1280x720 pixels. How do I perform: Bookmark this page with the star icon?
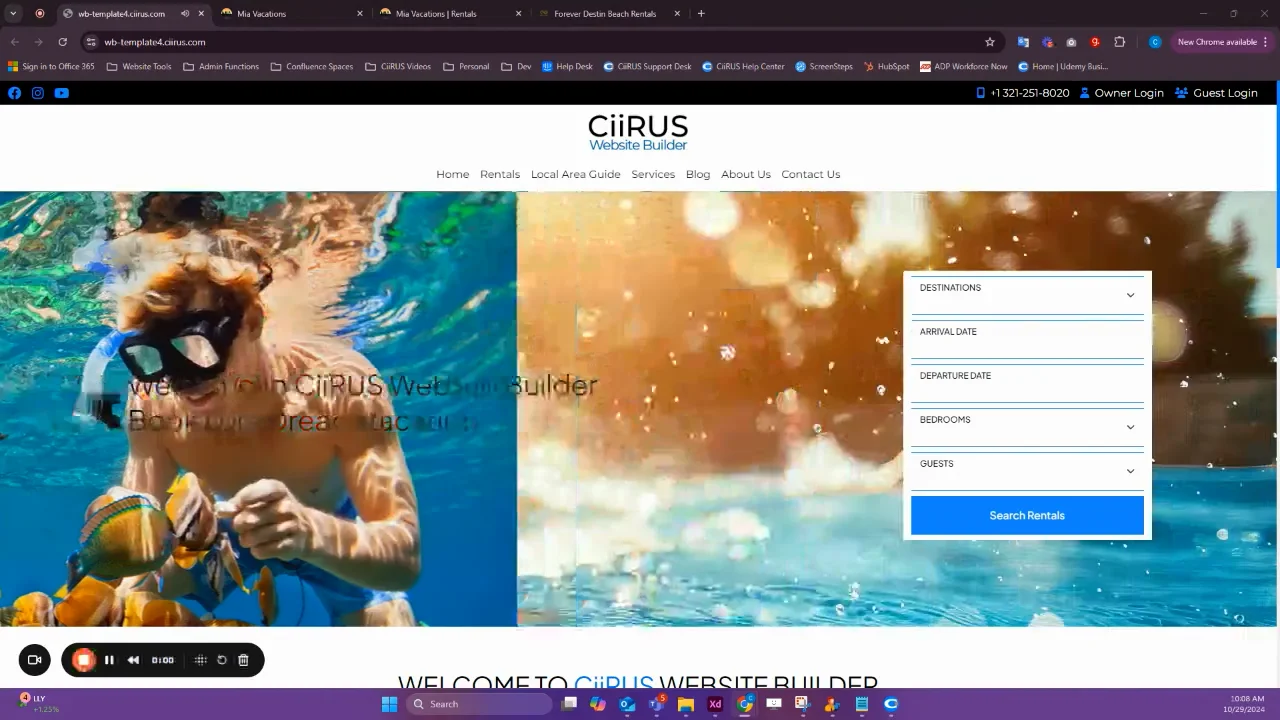coord(990,42)
